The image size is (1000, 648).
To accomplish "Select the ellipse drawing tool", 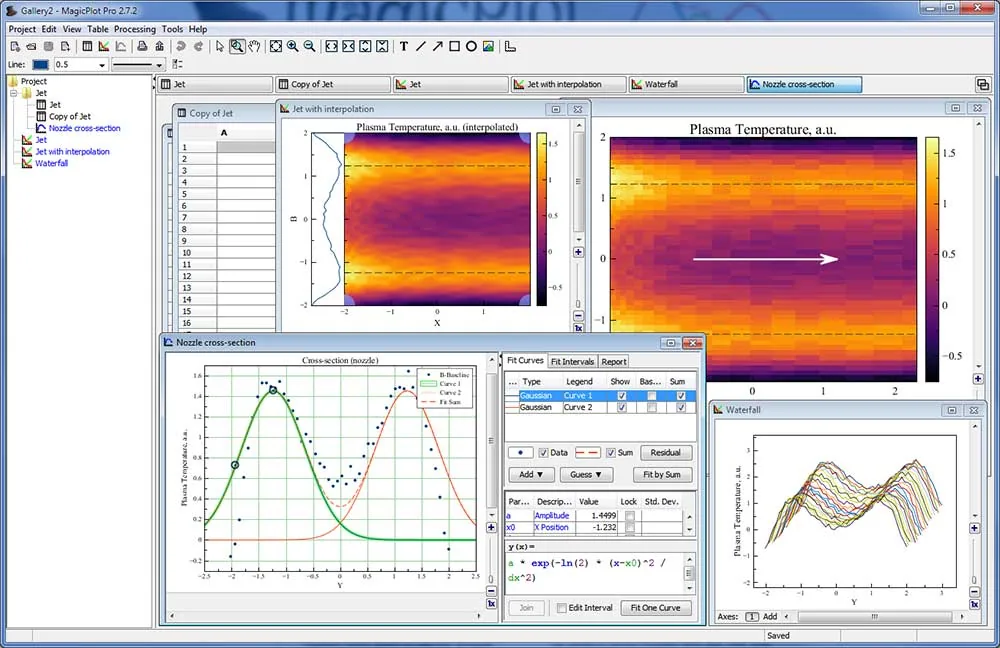I will pyautogui.click(x=471, y=46).
